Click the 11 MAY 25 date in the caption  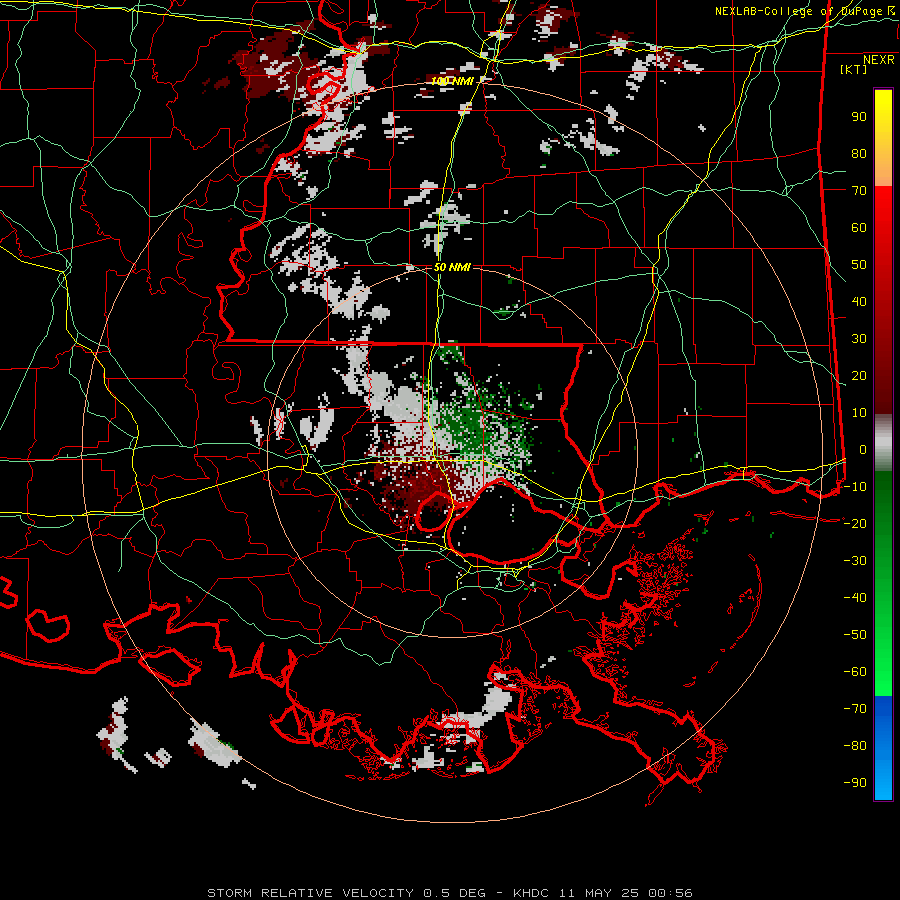pyautogui.click(x=599, y=893)
